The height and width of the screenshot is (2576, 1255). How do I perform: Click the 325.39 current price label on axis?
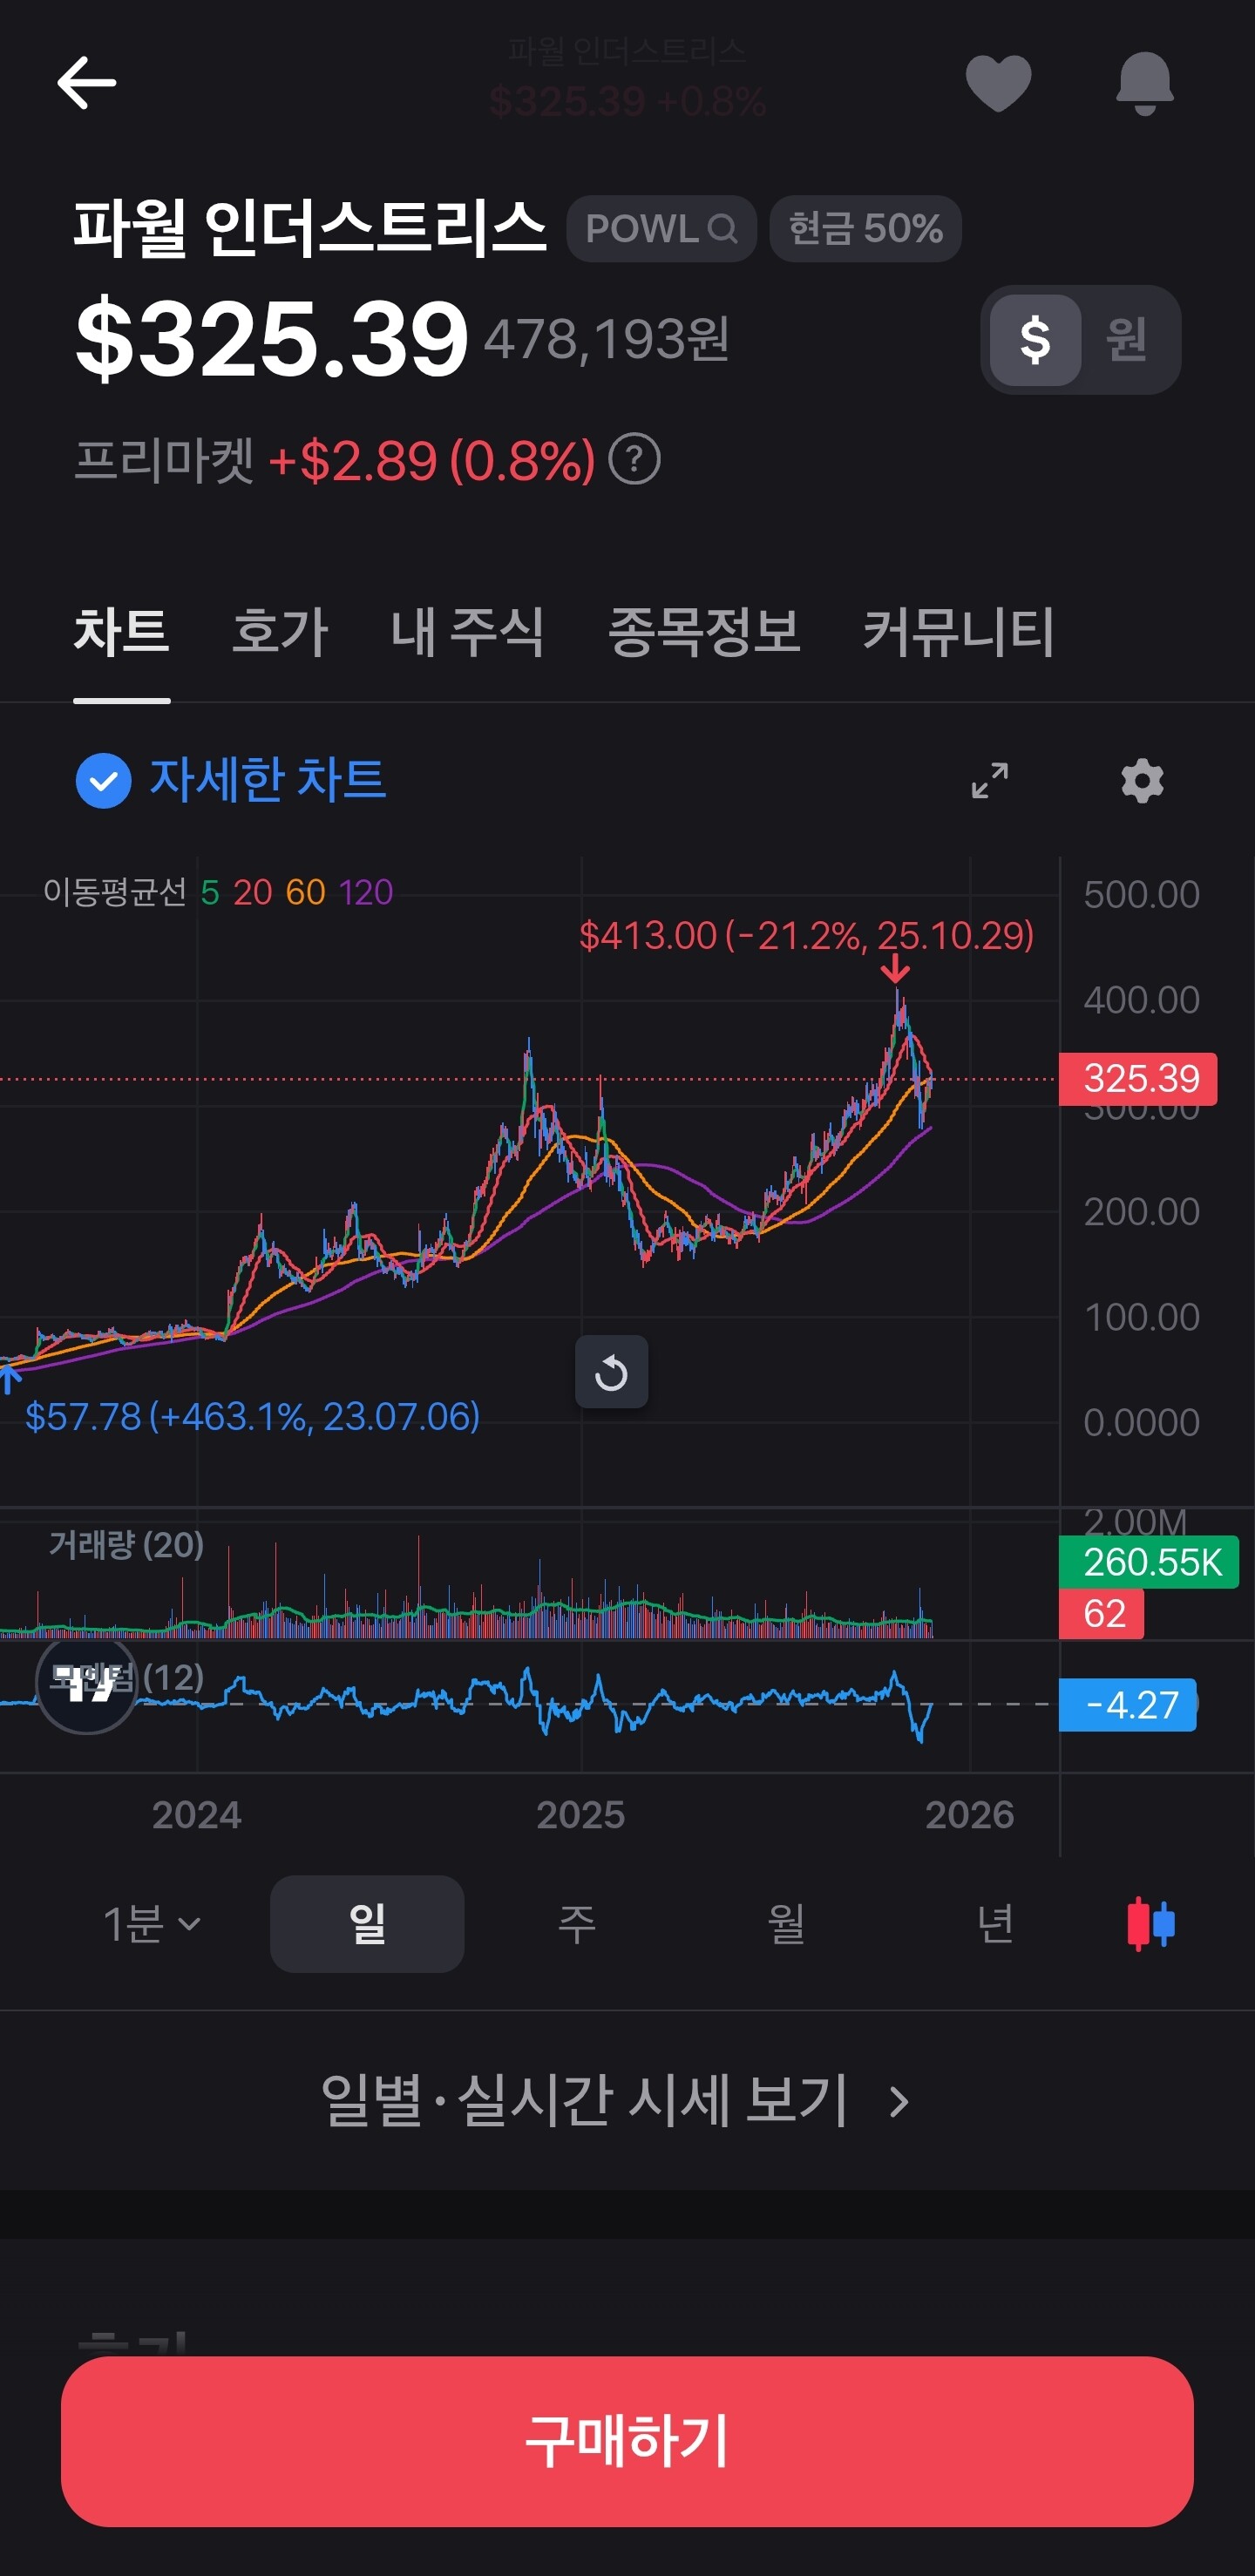coord(1138,1079)
